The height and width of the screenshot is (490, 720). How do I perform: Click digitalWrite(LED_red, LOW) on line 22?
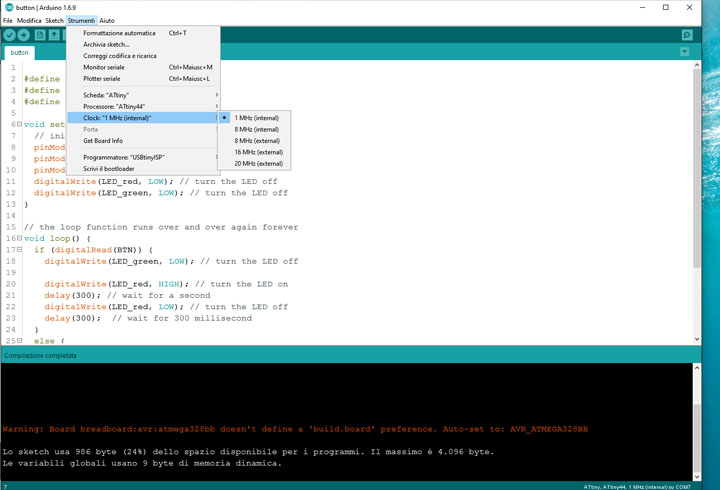click(x=166, y=307)
